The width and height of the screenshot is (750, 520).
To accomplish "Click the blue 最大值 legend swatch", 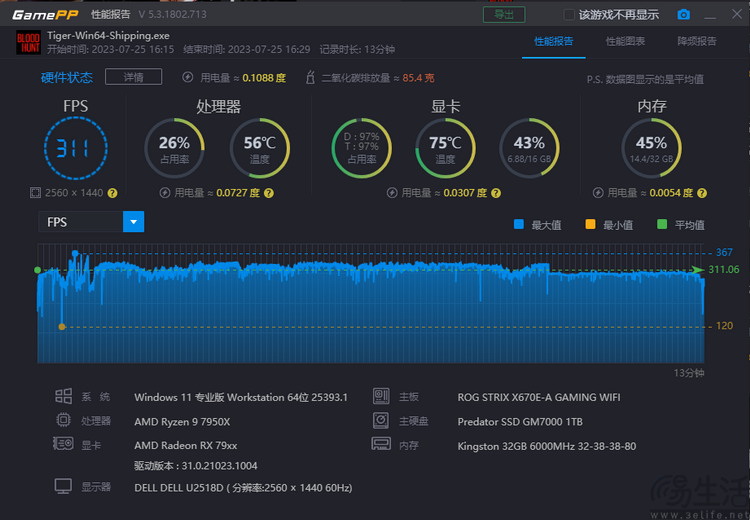I will click(x=518, y=224).
